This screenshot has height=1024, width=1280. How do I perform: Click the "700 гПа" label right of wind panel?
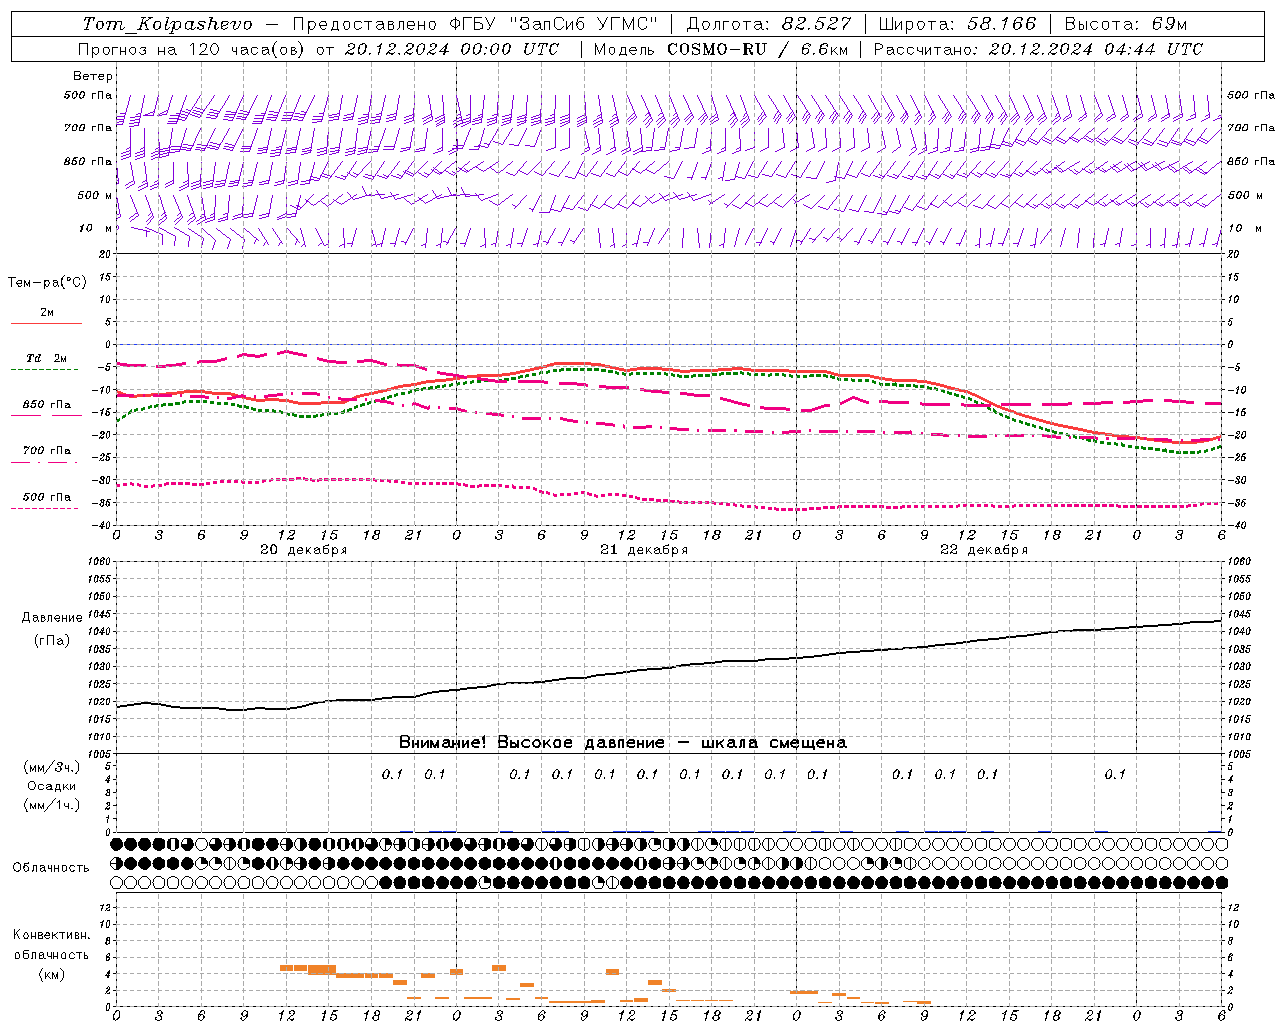coord(1251,128)
